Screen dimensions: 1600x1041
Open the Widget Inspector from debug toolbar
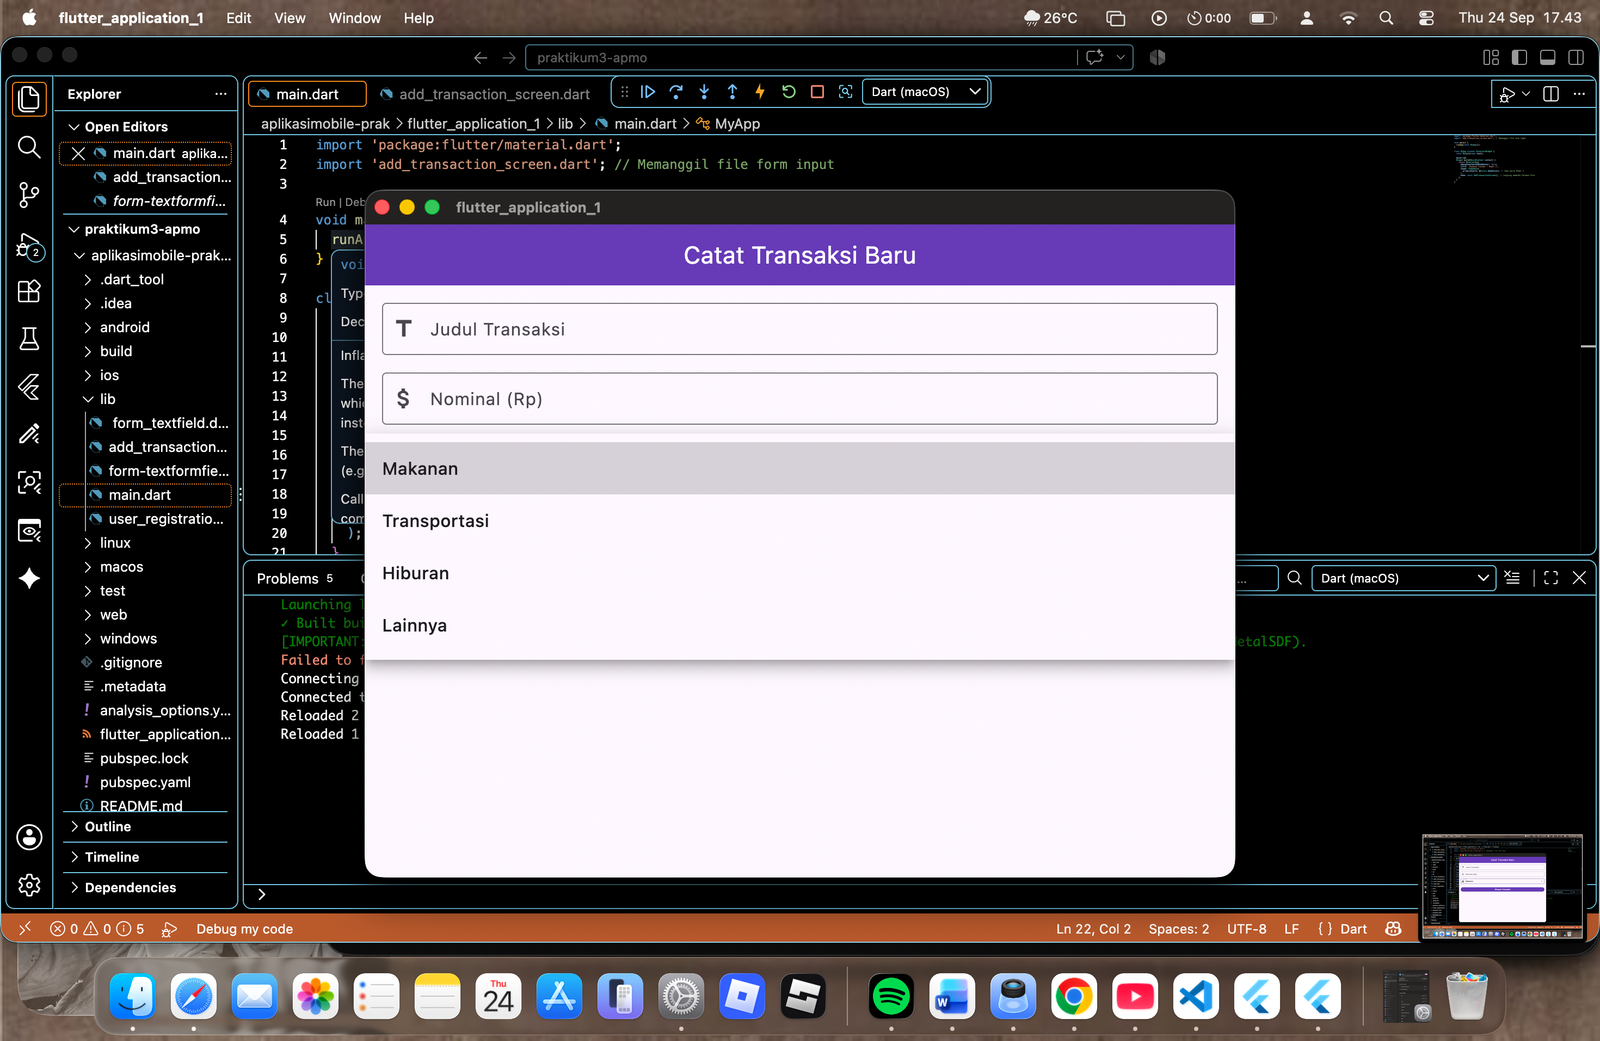pos(845,92)
